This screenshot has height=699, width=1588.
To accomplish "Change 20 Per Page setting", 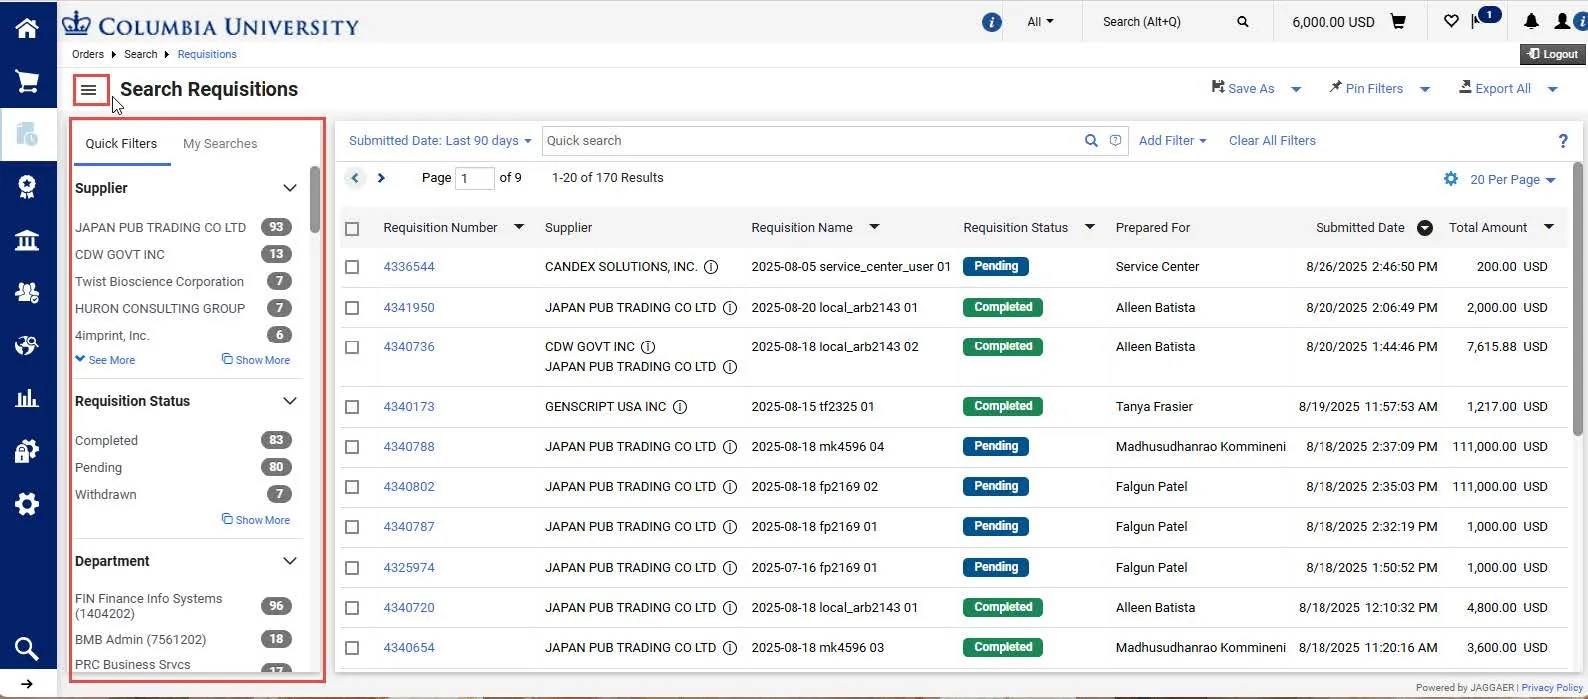I will 1513,180.
